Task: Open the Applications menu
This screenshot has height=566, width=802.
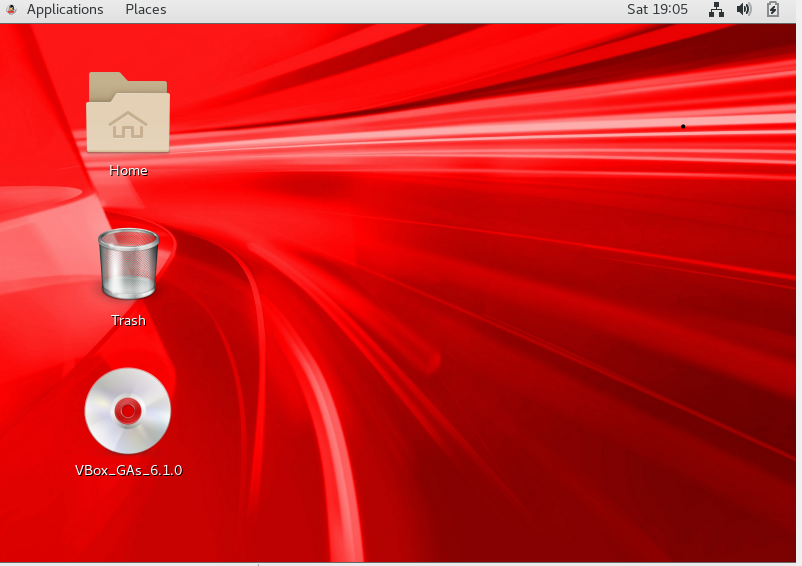Action: point(65,10)
